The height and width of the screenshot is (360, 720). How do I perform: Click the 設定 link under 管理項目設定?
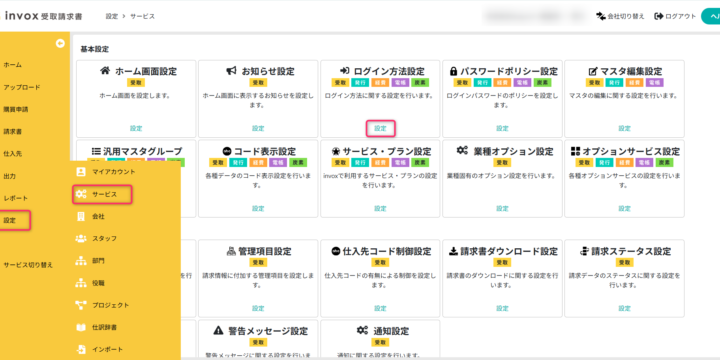click(x=258, y=309)
